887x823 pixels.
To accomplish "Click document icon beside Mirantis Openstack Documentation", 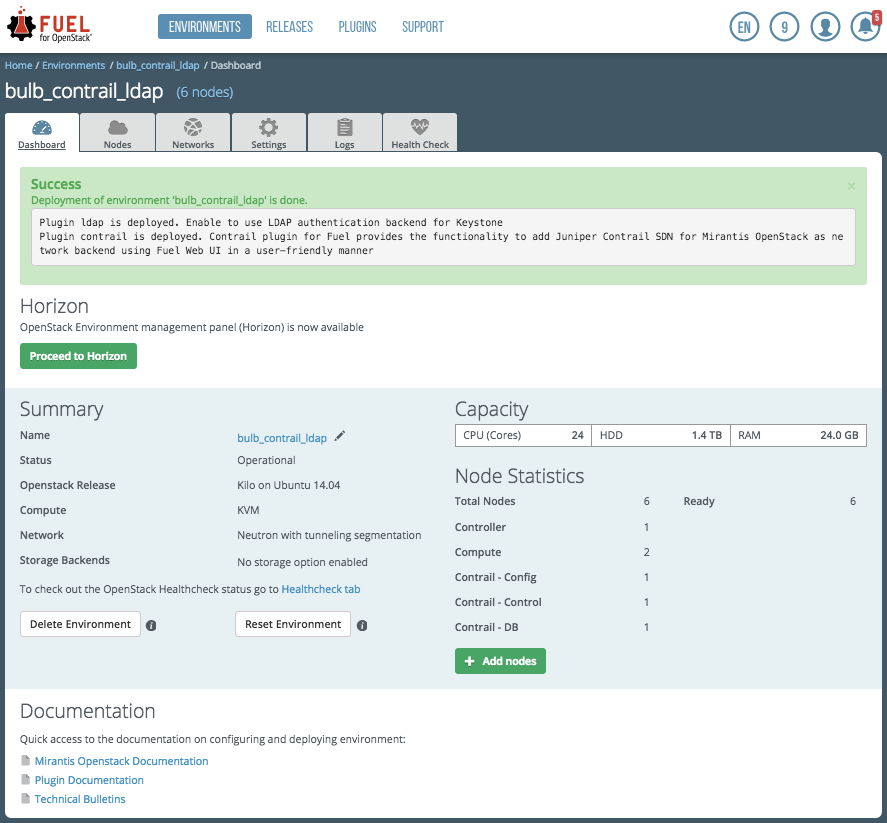I will click(x=25, y=760).
